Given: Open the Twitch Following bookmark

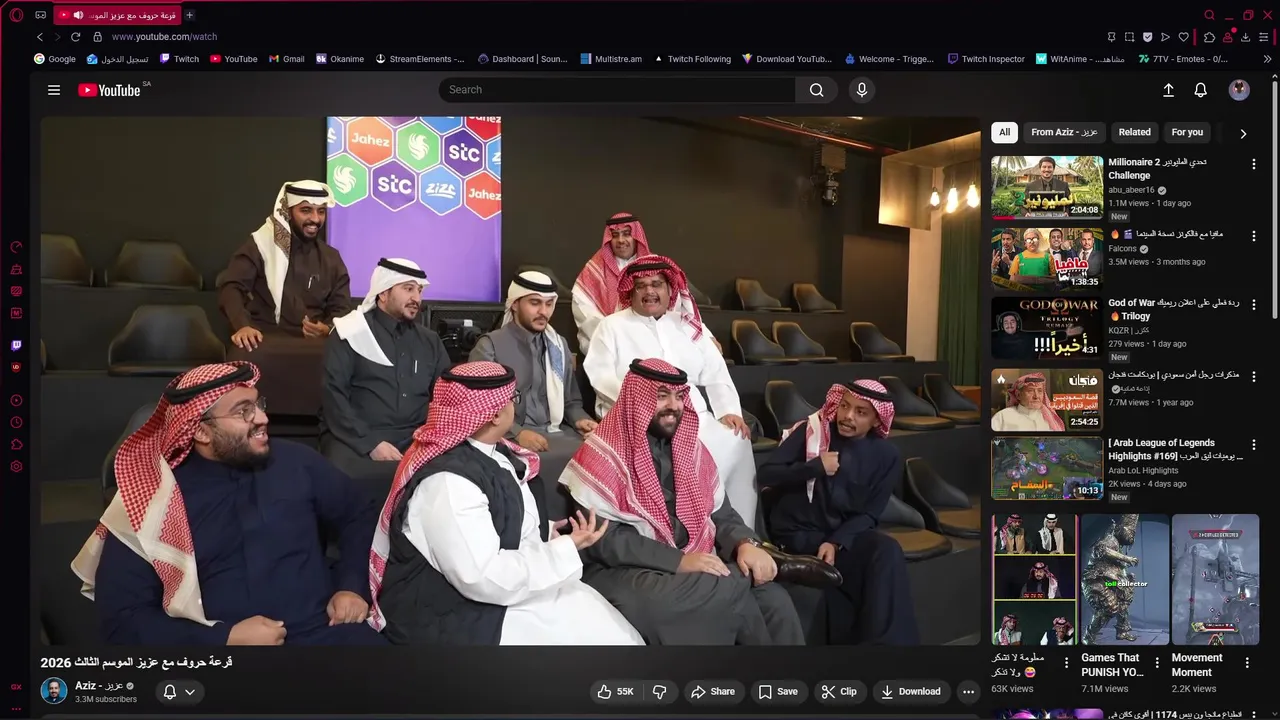Looking at the screenshot, I should click(692, 59).
